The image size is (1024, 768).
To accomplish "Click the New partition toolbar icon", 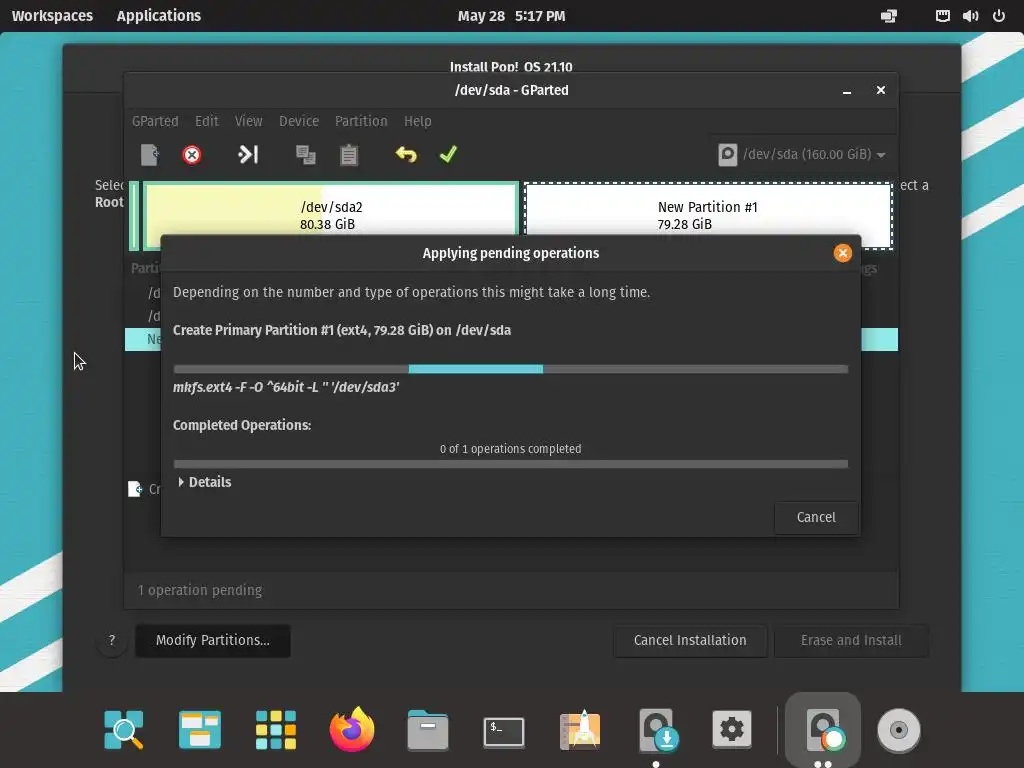I will tap(150, 155).
